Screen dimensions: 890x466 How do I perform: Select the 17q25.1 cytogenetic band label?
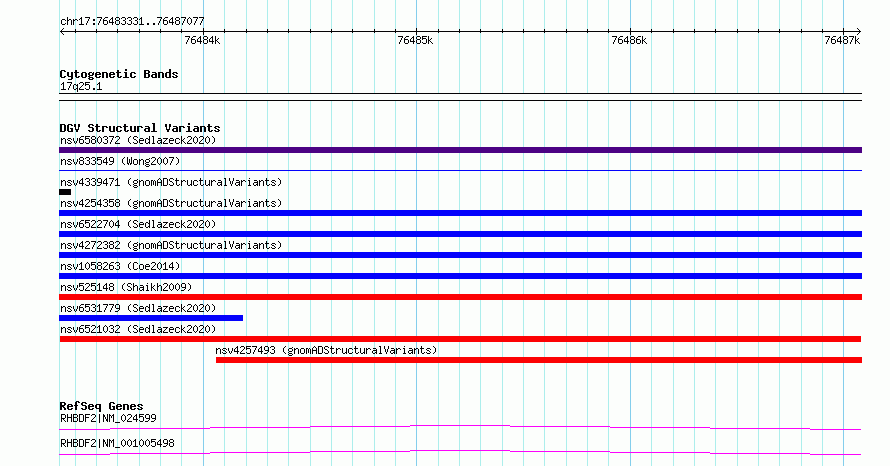pyautogui.click(x=81, y=86)
